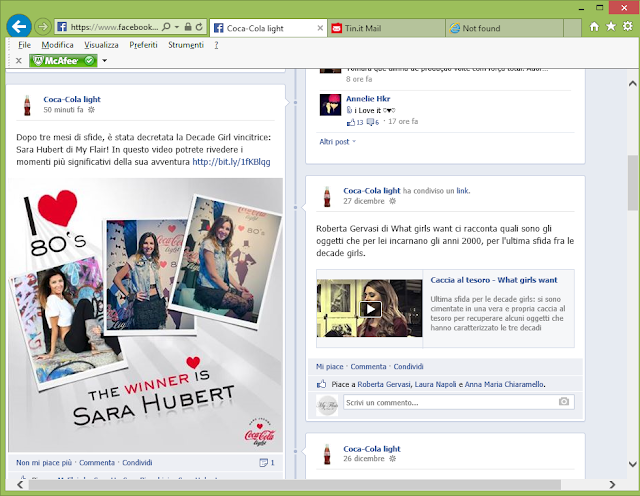
Task: Click 'Non mi piace più' on winner post
Action: click(x=44, y=463)
